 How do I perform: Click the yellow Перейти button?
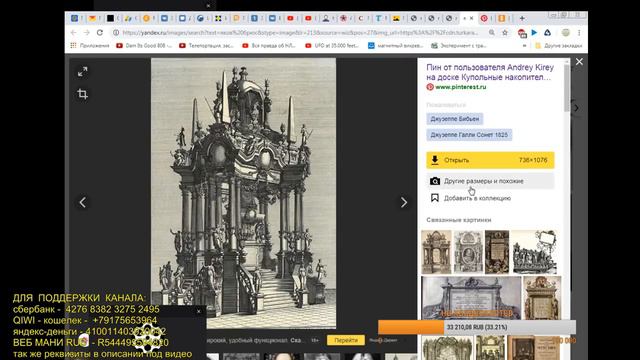tap(346, 340)
